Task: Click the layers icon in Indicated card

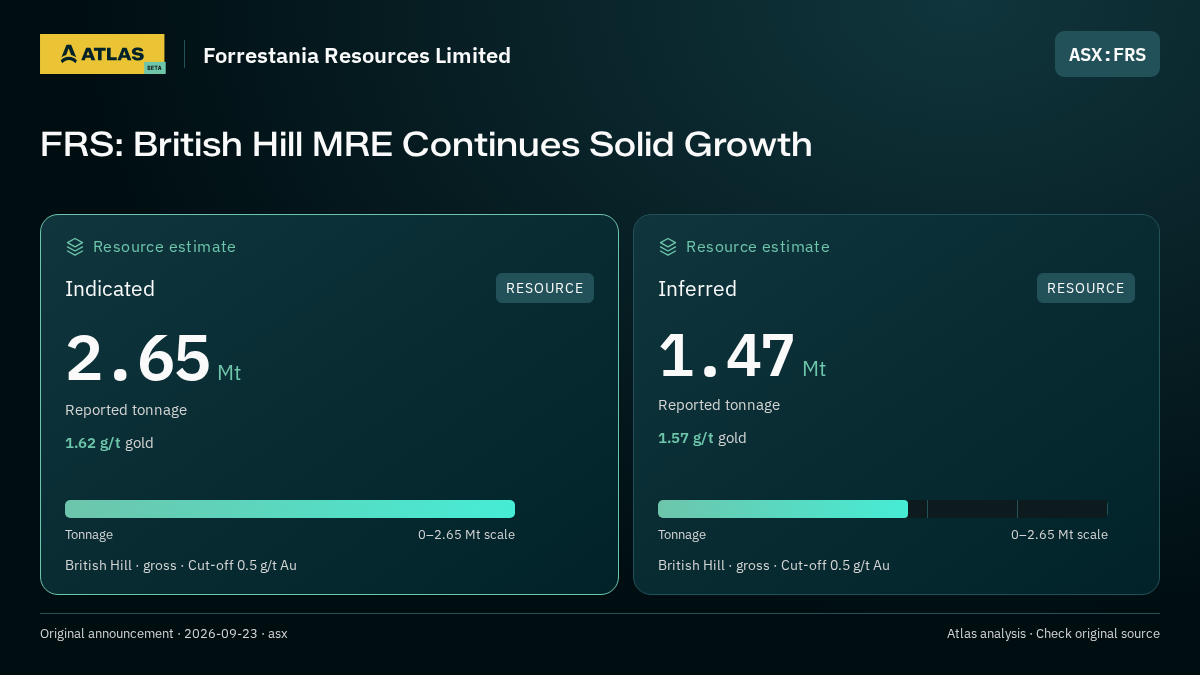Action: point(75,247)
